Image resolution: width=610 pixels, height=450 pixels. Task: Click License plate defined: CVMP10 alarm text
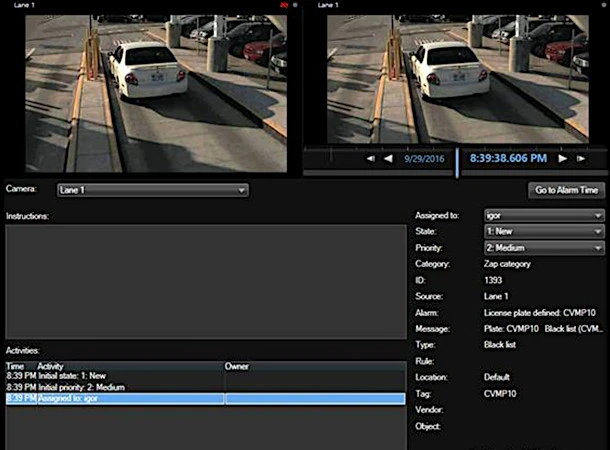click(540, 313)
